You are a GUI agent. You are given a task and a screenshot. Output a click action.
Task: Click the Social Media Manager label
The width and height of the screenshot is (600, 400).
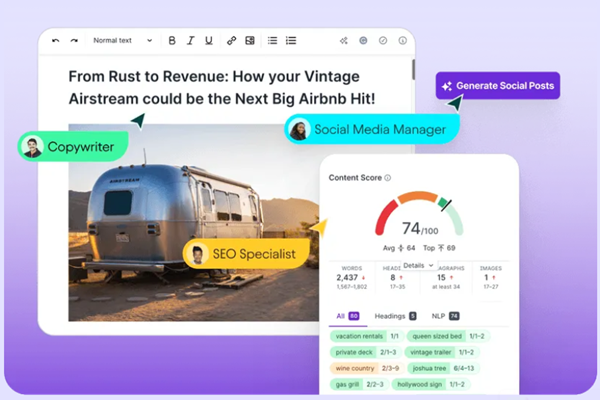(372, 129)
